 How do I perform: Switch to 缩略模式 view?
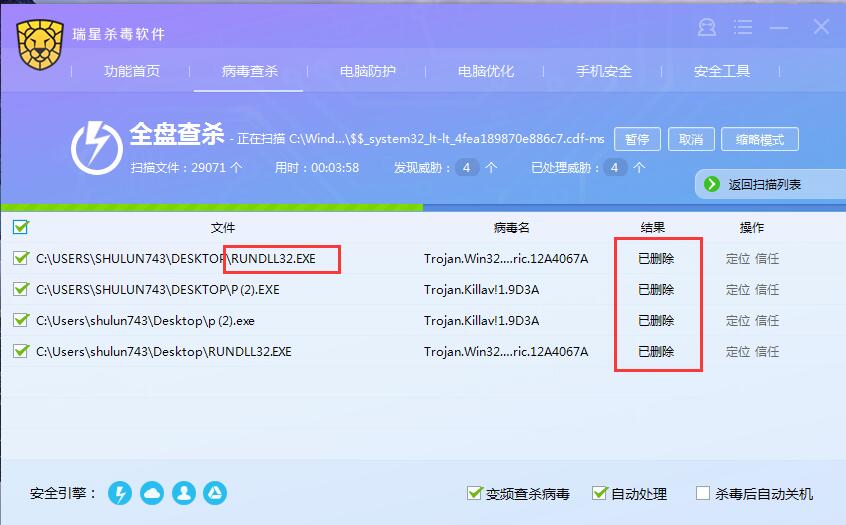(x=760, y=140)
